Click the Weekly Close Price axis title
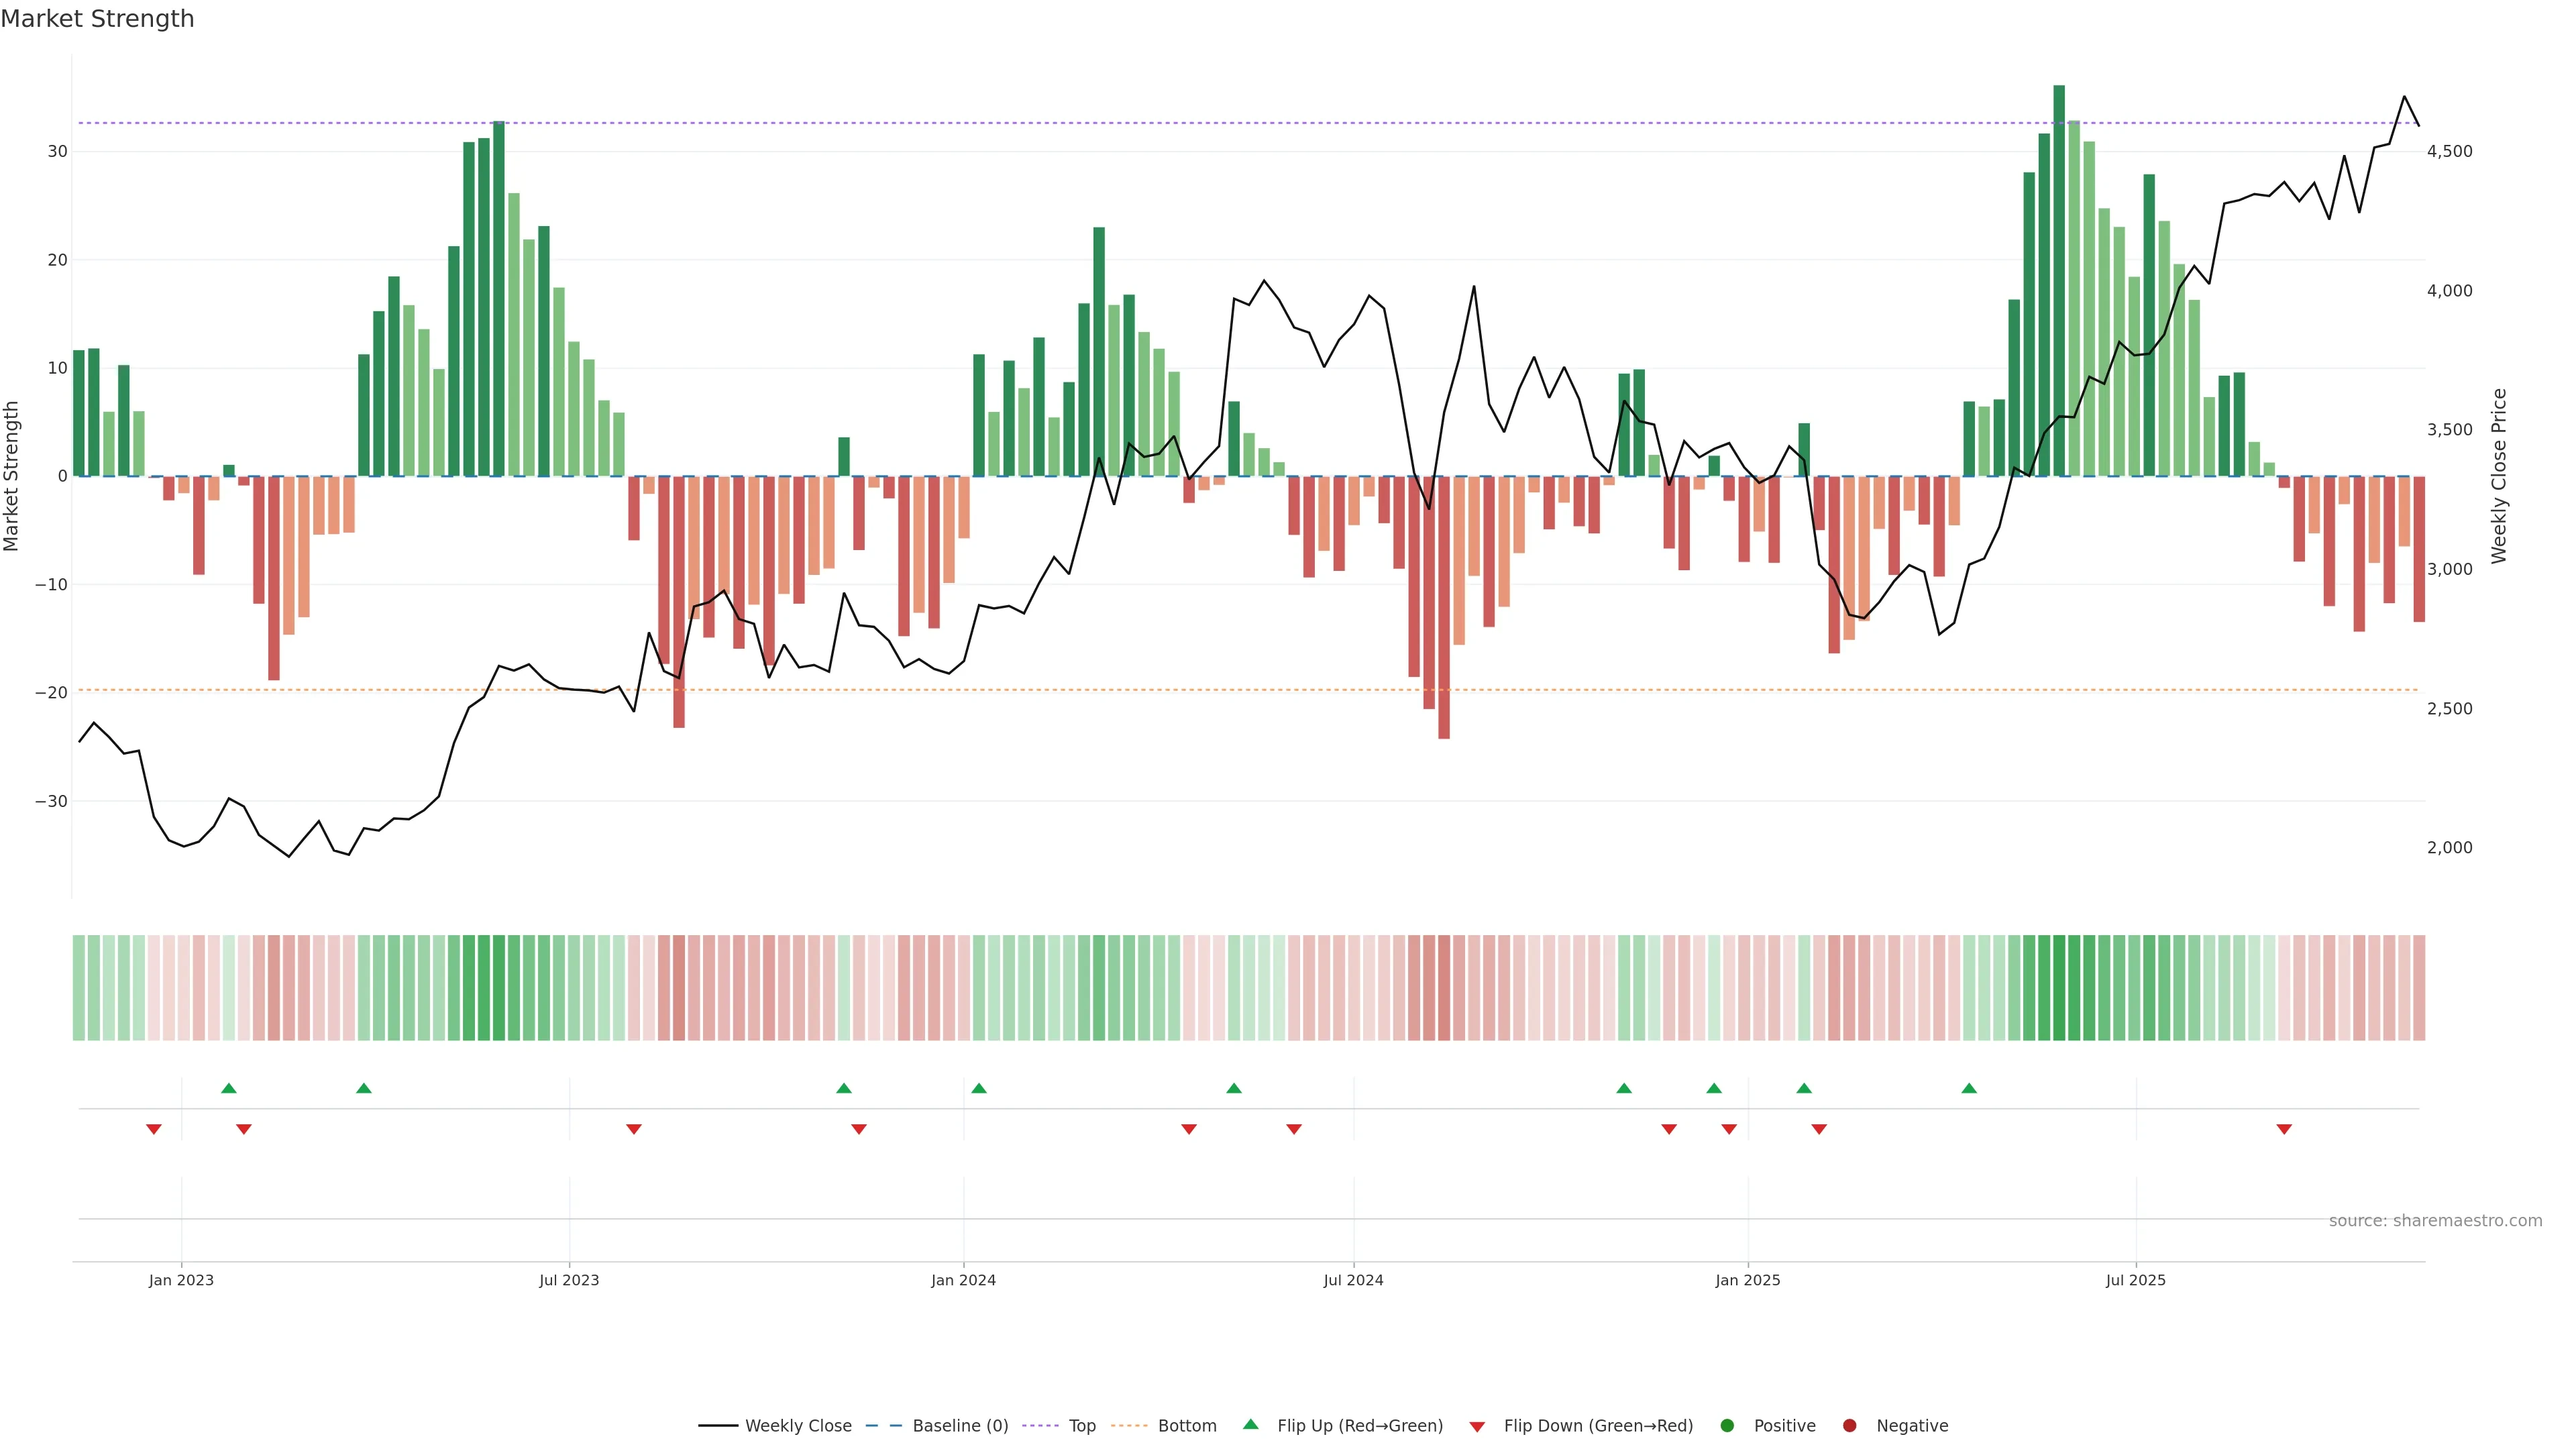The image size is (2576, 1449). pyautogui.click(x=2499, y=476)
